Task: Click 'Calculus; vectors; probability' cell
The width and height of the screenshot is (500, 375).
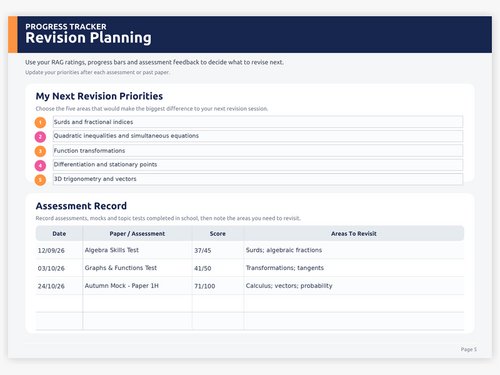Action: [354, 286]
